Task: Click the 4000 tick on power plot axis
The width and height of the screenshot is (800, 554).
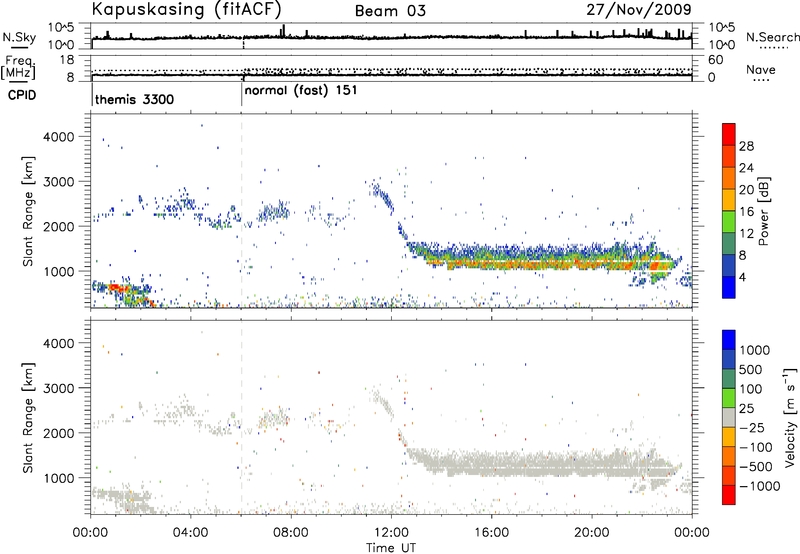Action: click(58, 137)
